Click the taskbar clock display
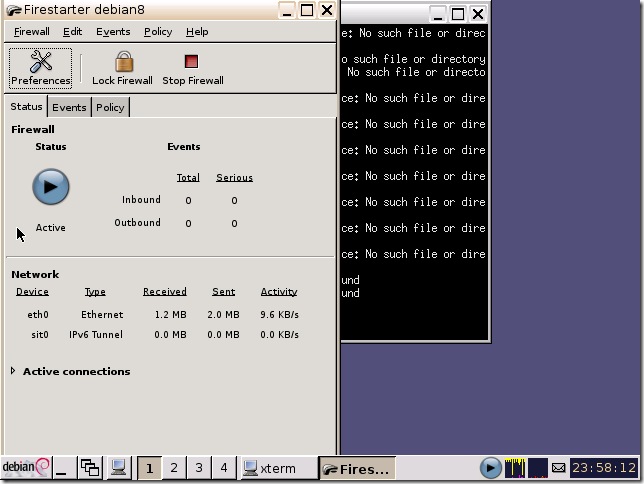644x484 pixels. click(604, 467)
